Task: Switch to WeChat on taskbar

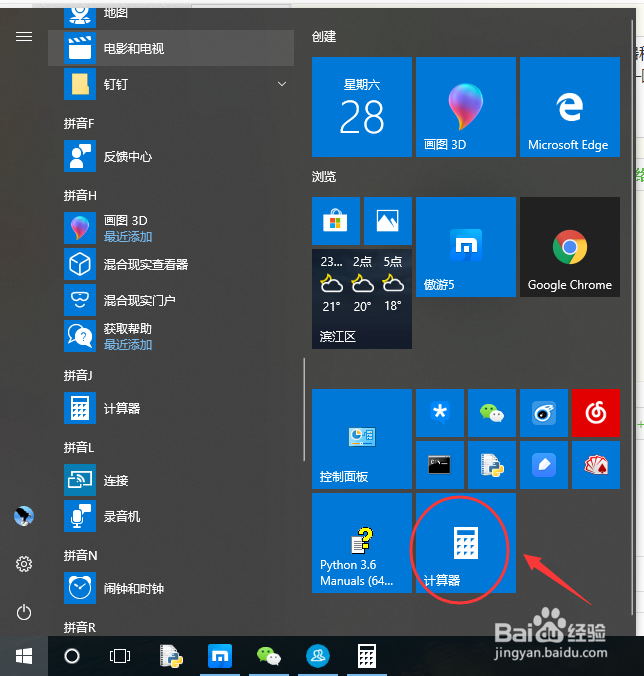Action: [269, 656]
